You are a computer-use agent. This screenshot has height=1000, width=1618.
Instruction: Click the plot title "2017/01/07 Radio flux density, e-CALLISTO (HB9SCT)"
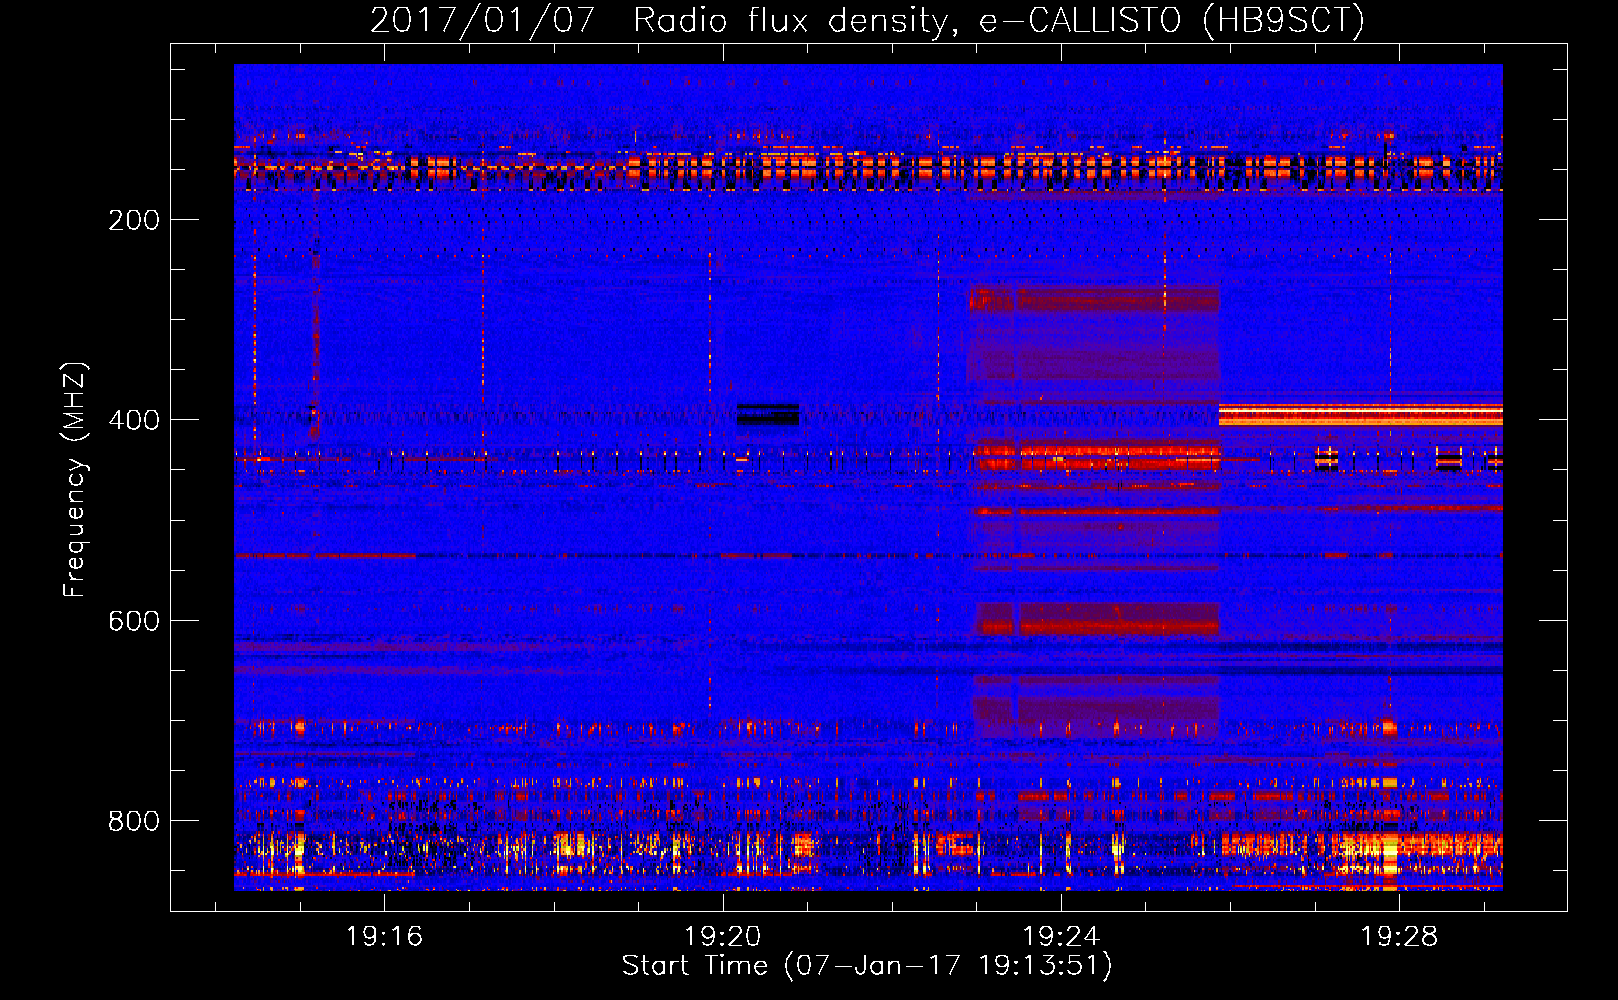(x=867, y=20)
